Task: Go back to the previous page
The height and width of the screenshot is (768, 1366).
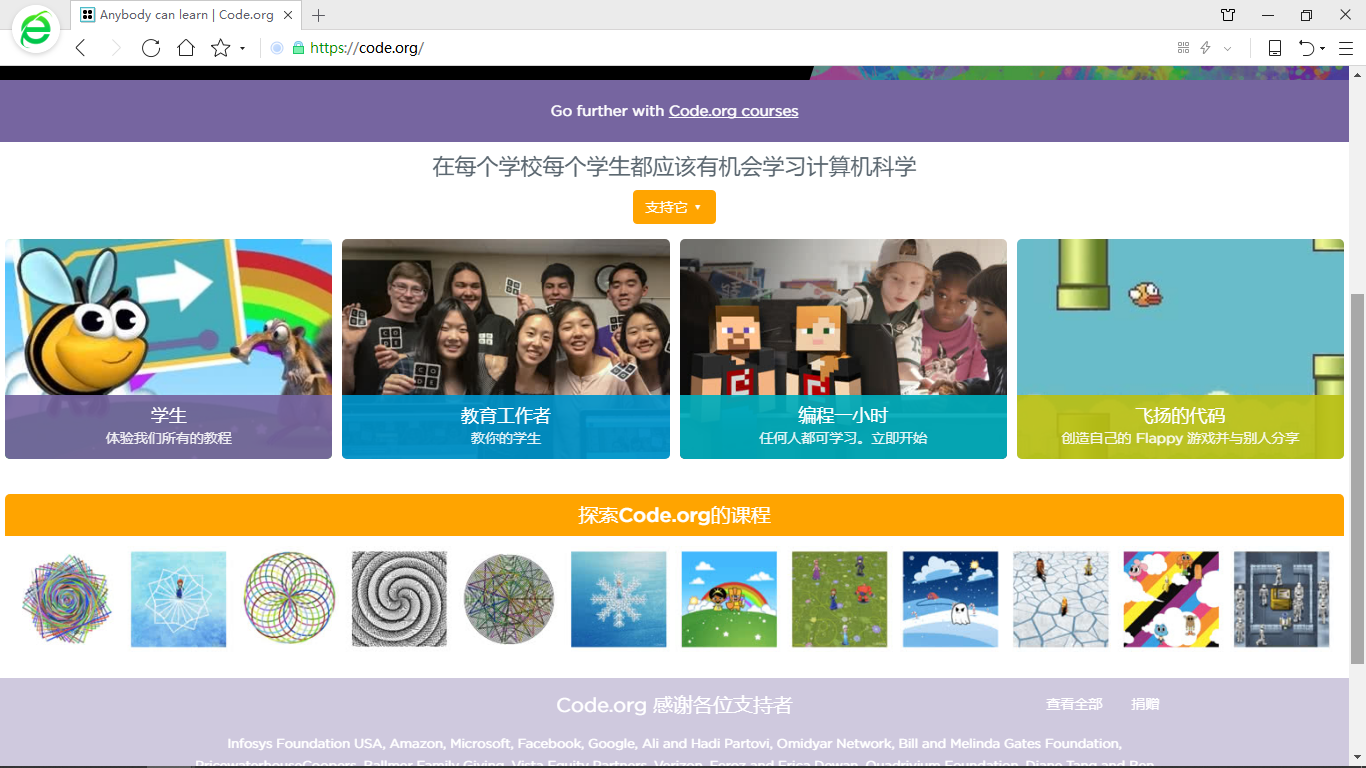Action: point(81,48)
